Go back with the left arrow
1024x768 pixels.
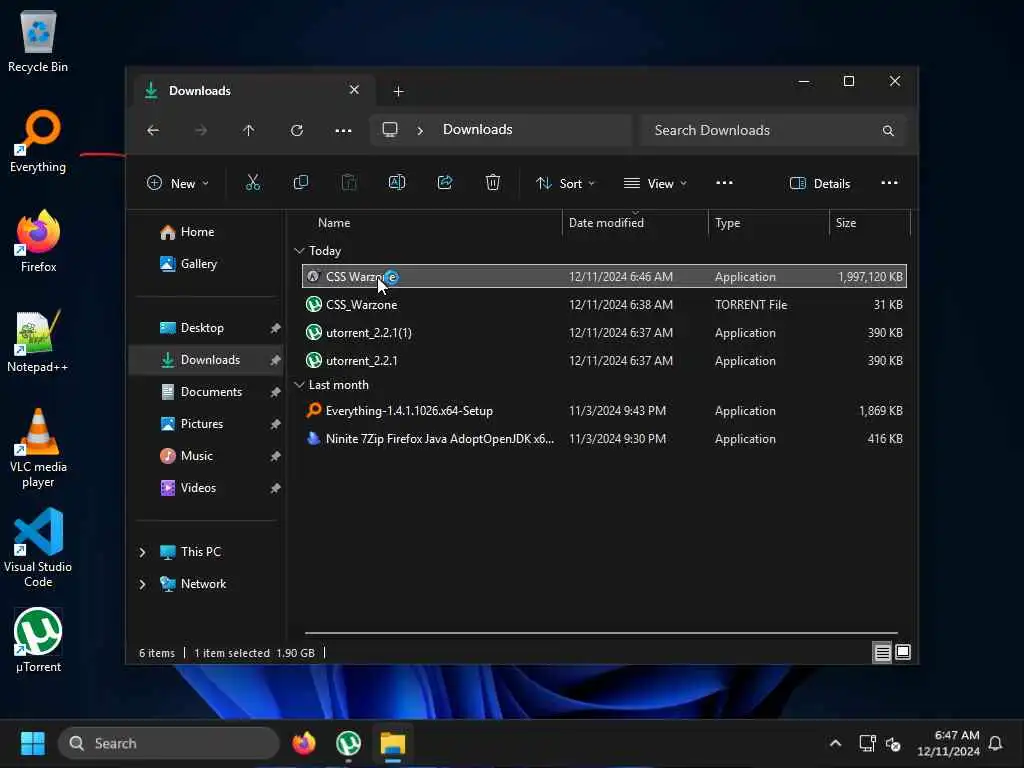[x=153, y=131]
